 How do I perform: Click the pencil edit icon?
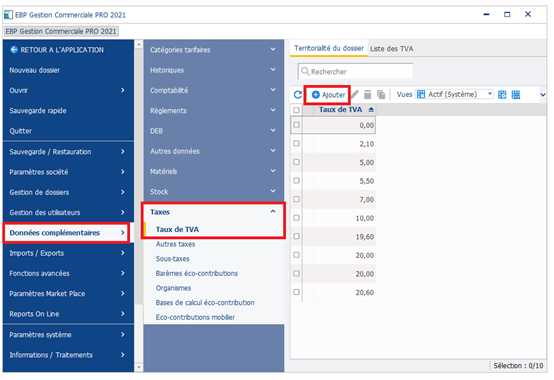[355, 94]
